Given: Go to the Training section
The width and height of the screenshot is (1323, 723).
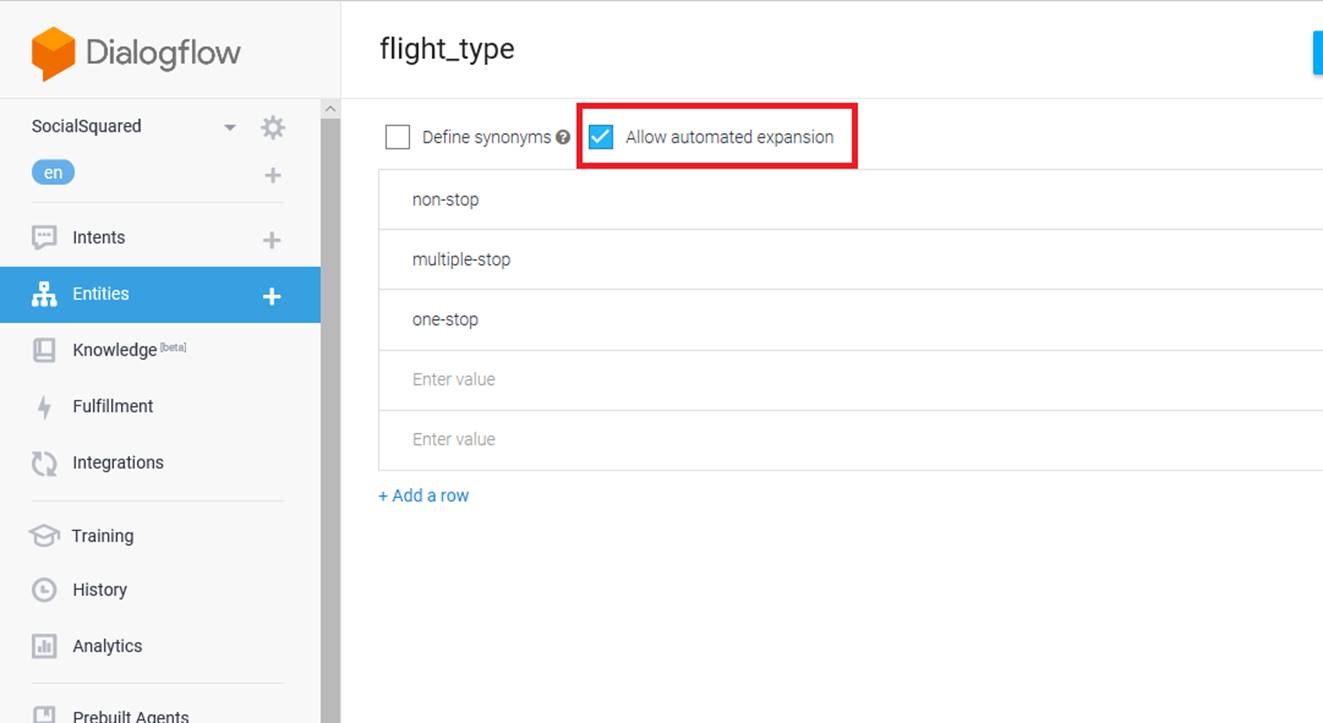Looking at the screenshot, I should pyautogui.click(x=102, y=536).
